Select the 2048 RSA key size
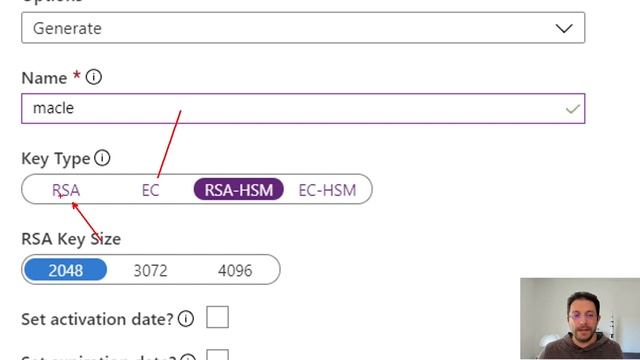Screen dimensions: 640x360 coord(66,270)
